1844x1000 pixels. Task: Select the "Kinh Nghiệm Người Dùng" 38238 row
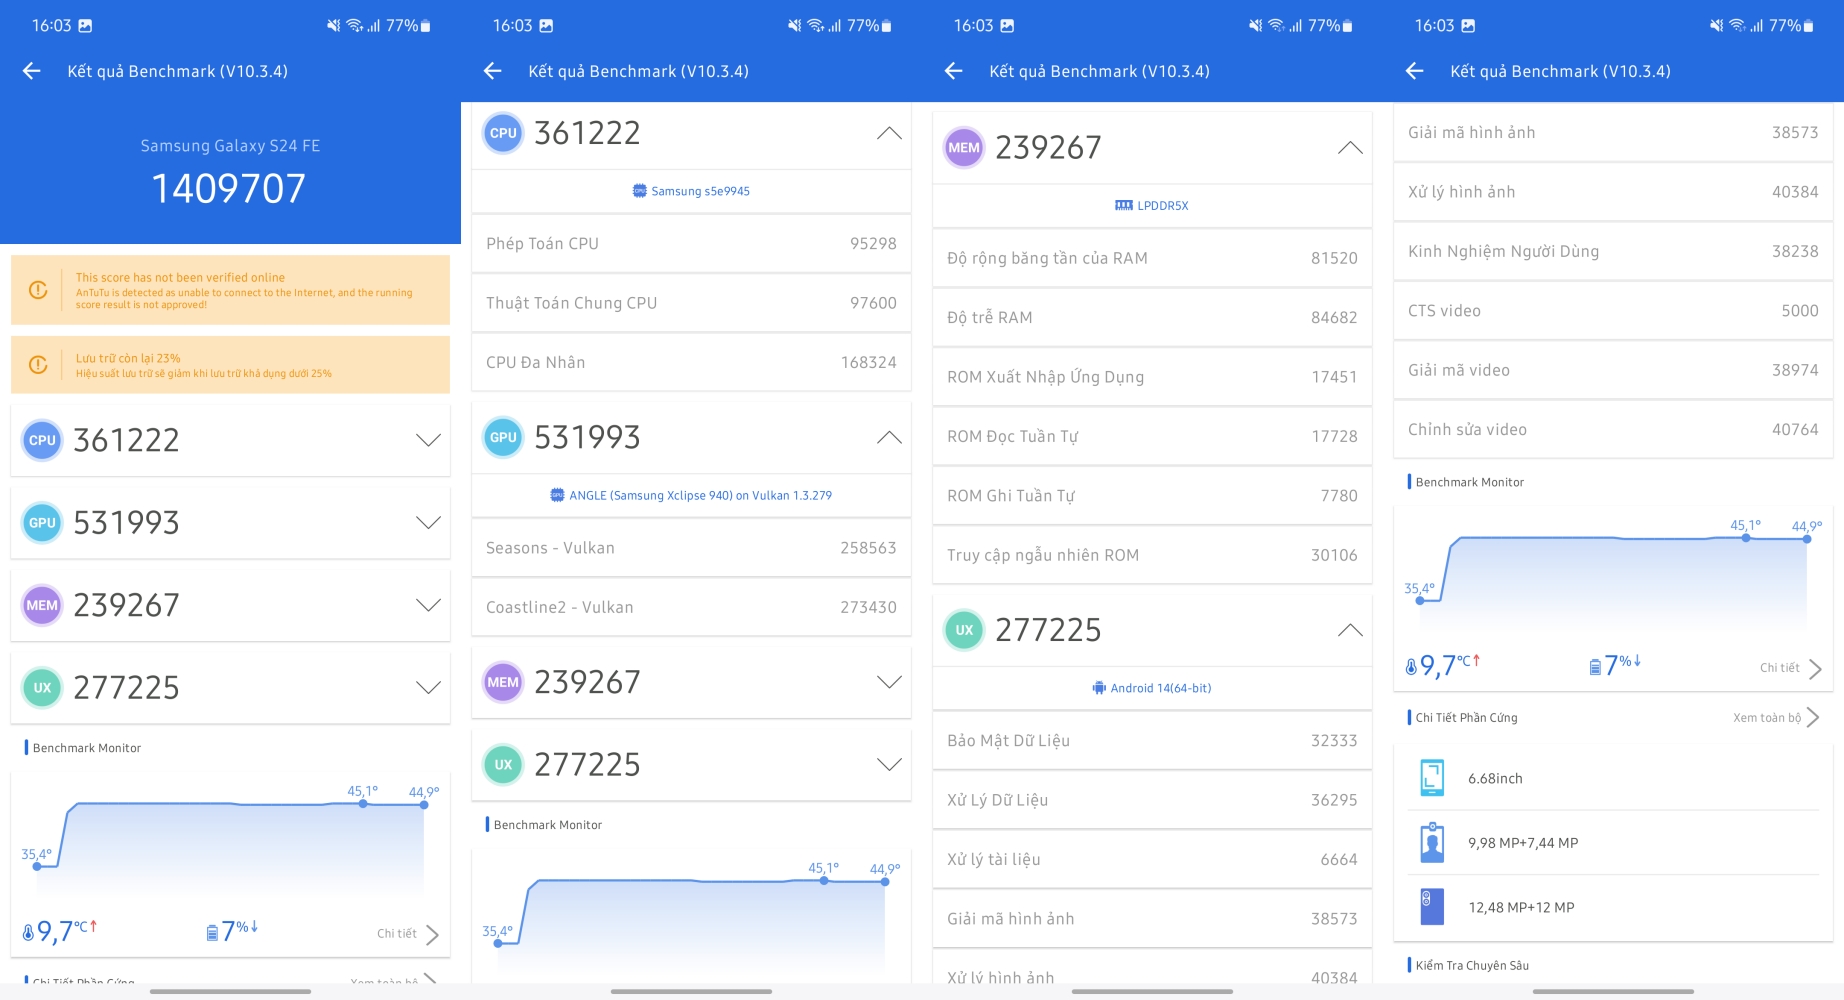(x=1613, y=252)
